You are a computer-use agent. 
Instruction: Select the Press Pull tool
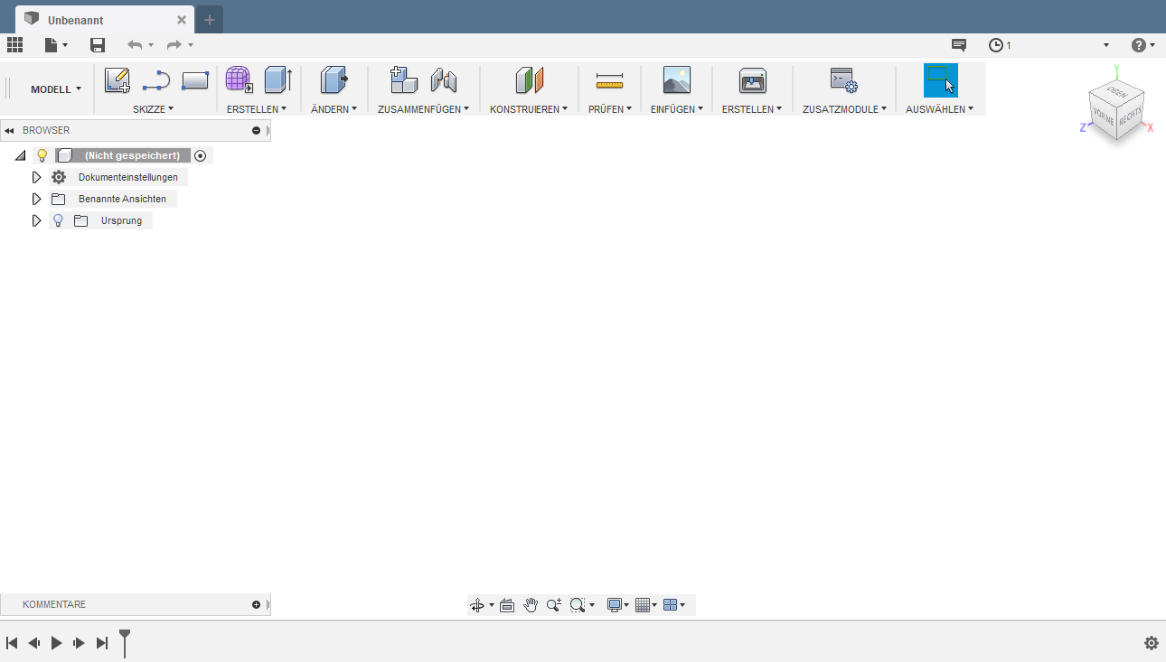[x=334, y=80]
